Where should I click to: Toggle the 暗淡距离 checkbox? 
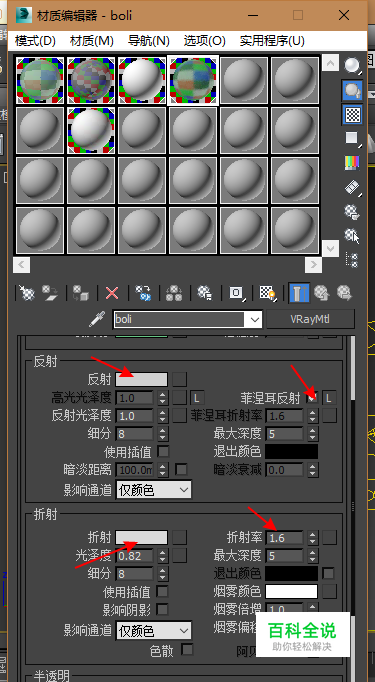(181, 469)
